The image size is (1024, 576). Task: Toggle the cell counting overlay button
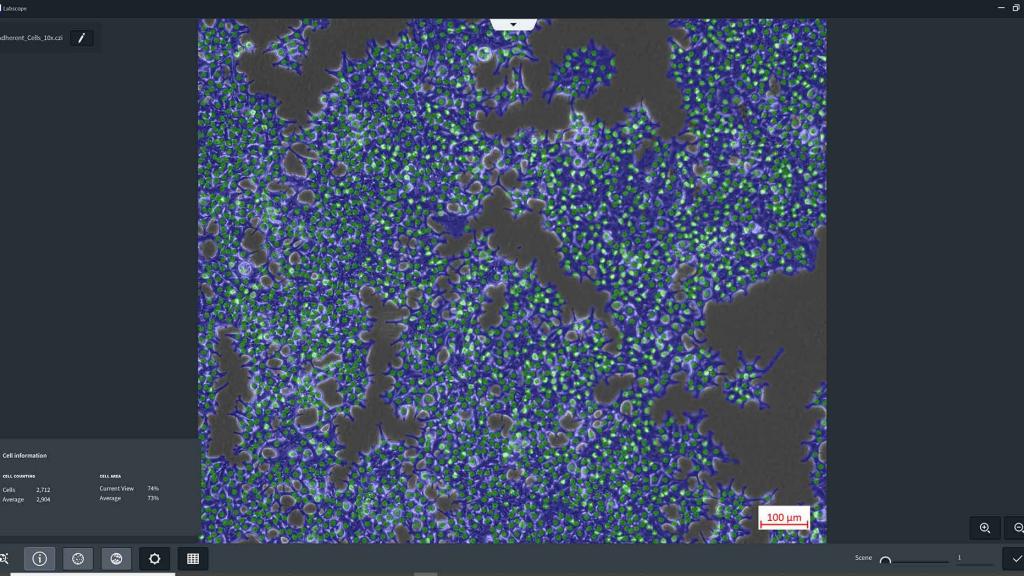coord(78,559)
